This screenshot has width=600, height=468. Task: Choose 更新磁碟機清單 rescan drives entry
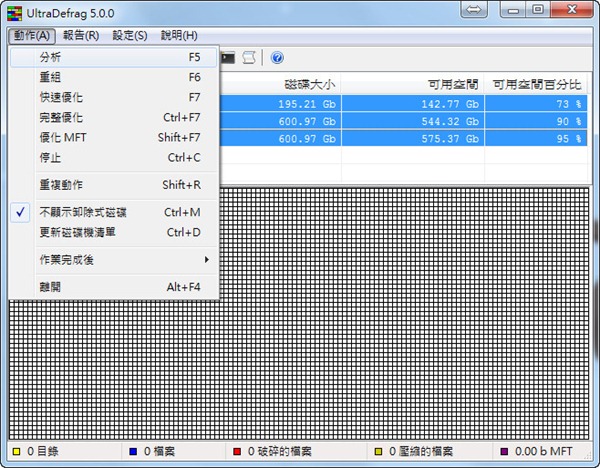[x=114, y=232]
